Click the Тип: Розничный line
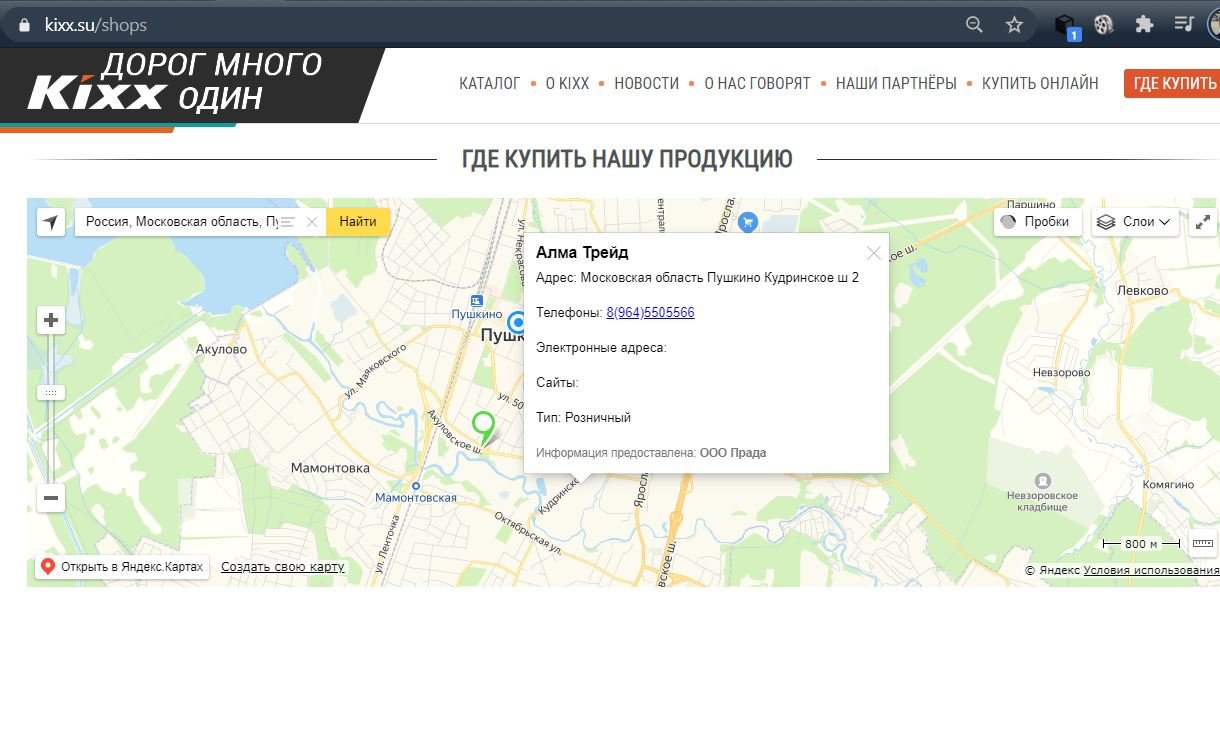Screen dimensions: 1220x748 pos(583,418)
